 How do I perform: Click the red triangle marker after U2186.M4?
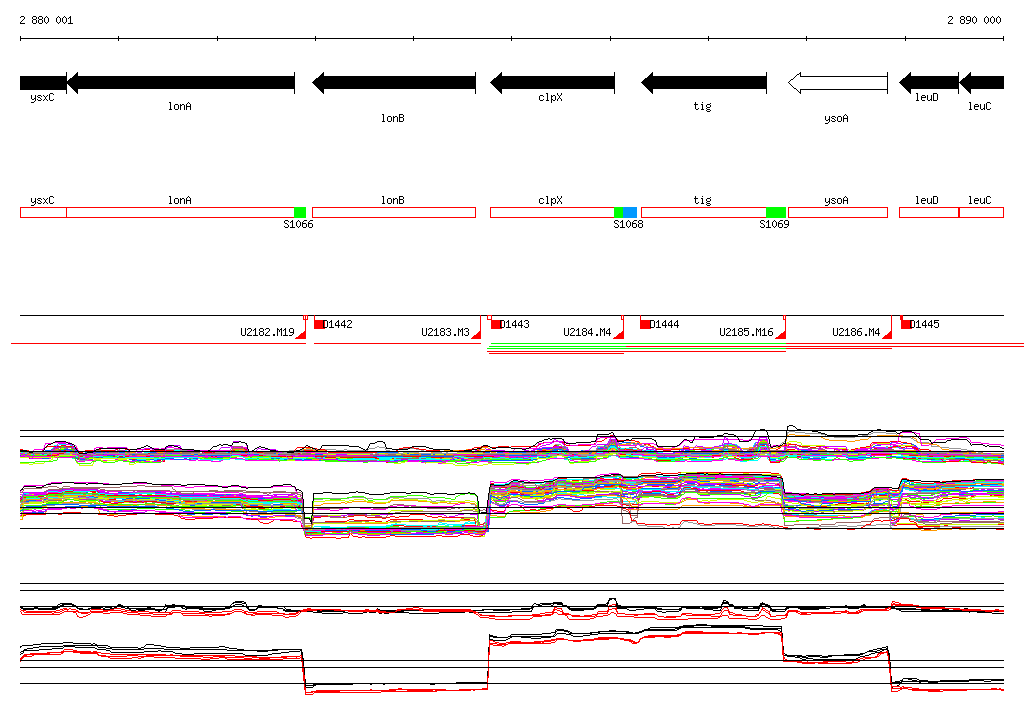pos(888,334)
